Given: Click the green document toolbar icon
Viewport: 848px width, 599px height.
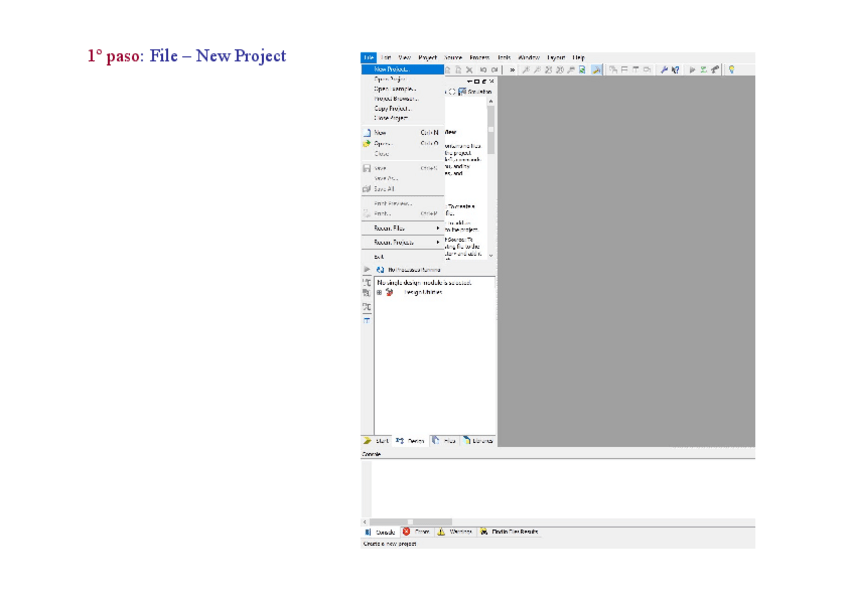Looking at the screenshot, I should (x=582, y=70).
